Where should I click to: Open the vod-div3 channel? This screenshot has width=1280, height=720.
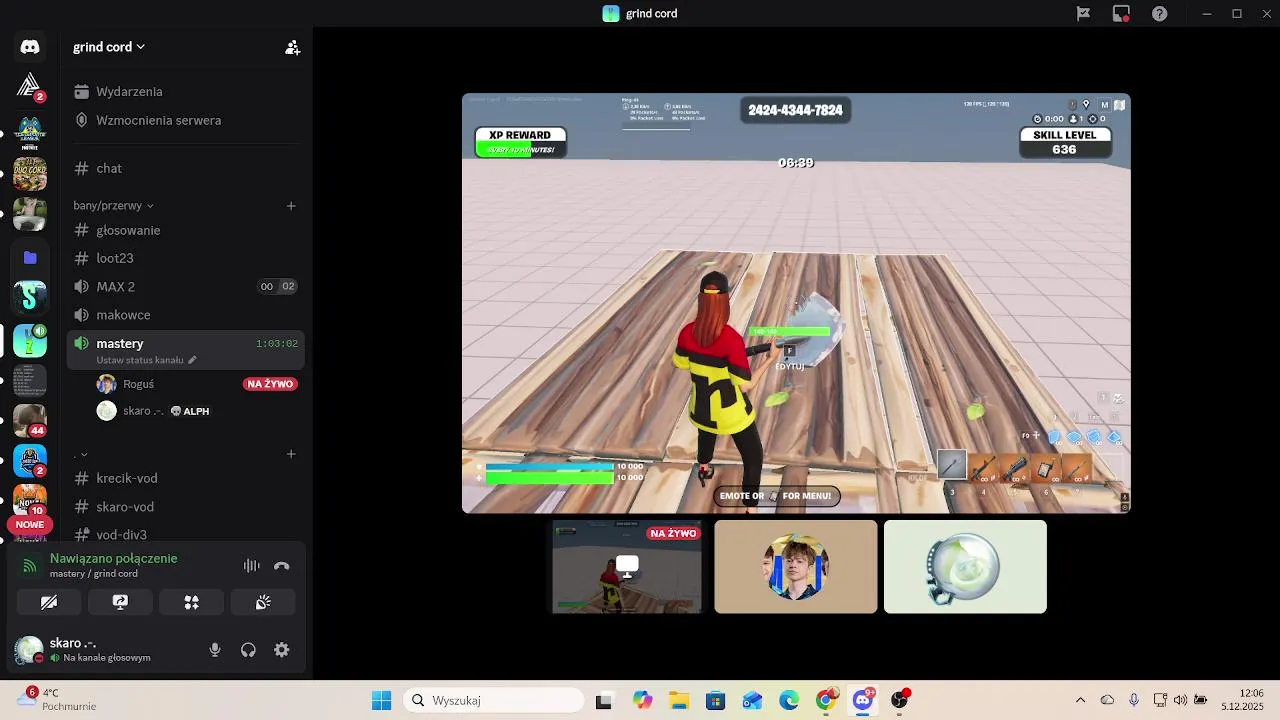point(186,535)
